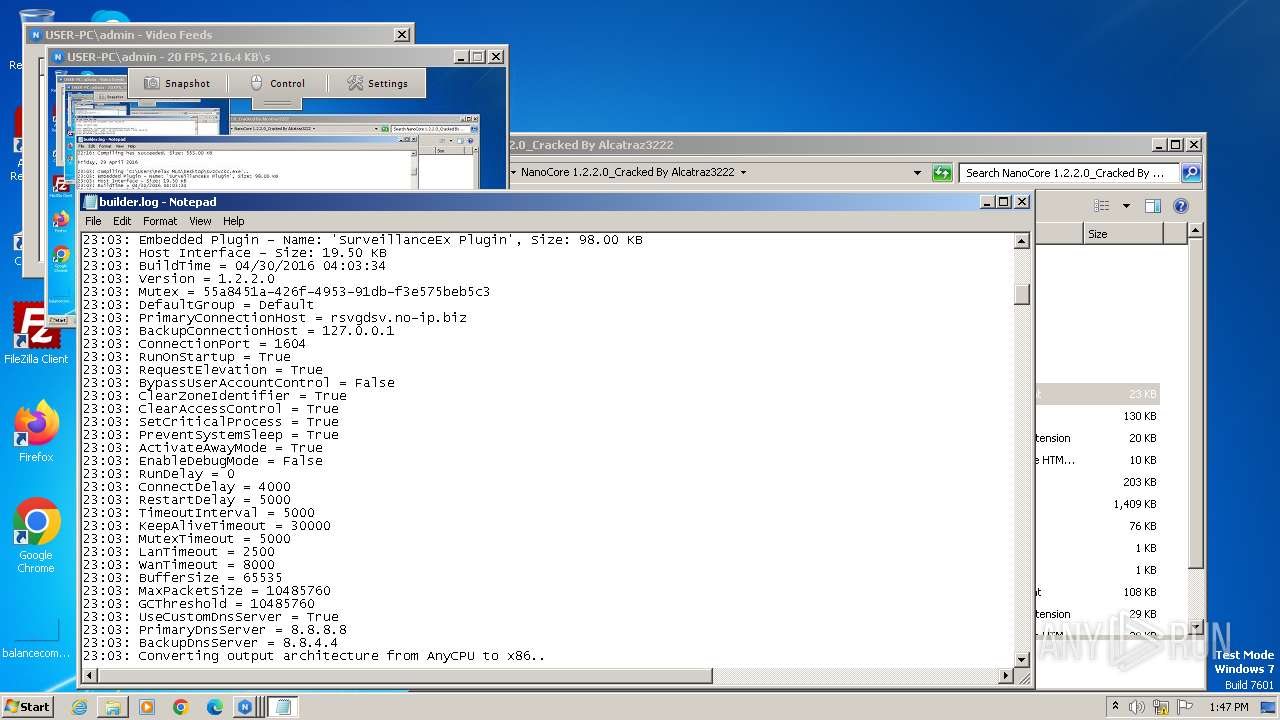Click the Mutex line in builder.log
This screenshot has height=720, width=1280.
pos(286,292)
